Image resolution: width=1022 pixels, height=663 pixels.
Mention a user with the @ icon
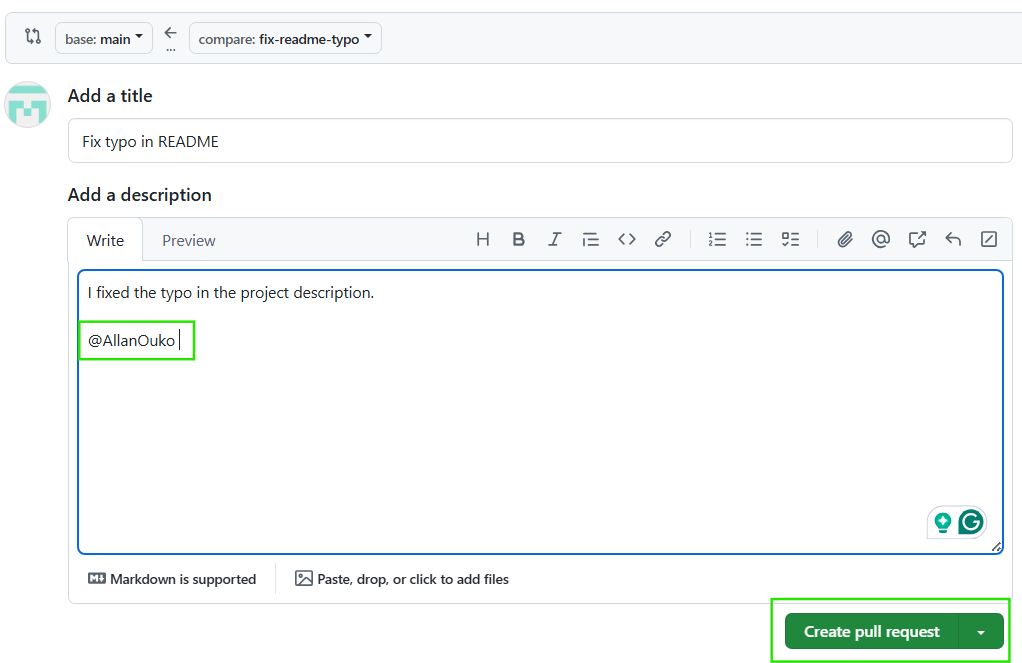[881, 239]
